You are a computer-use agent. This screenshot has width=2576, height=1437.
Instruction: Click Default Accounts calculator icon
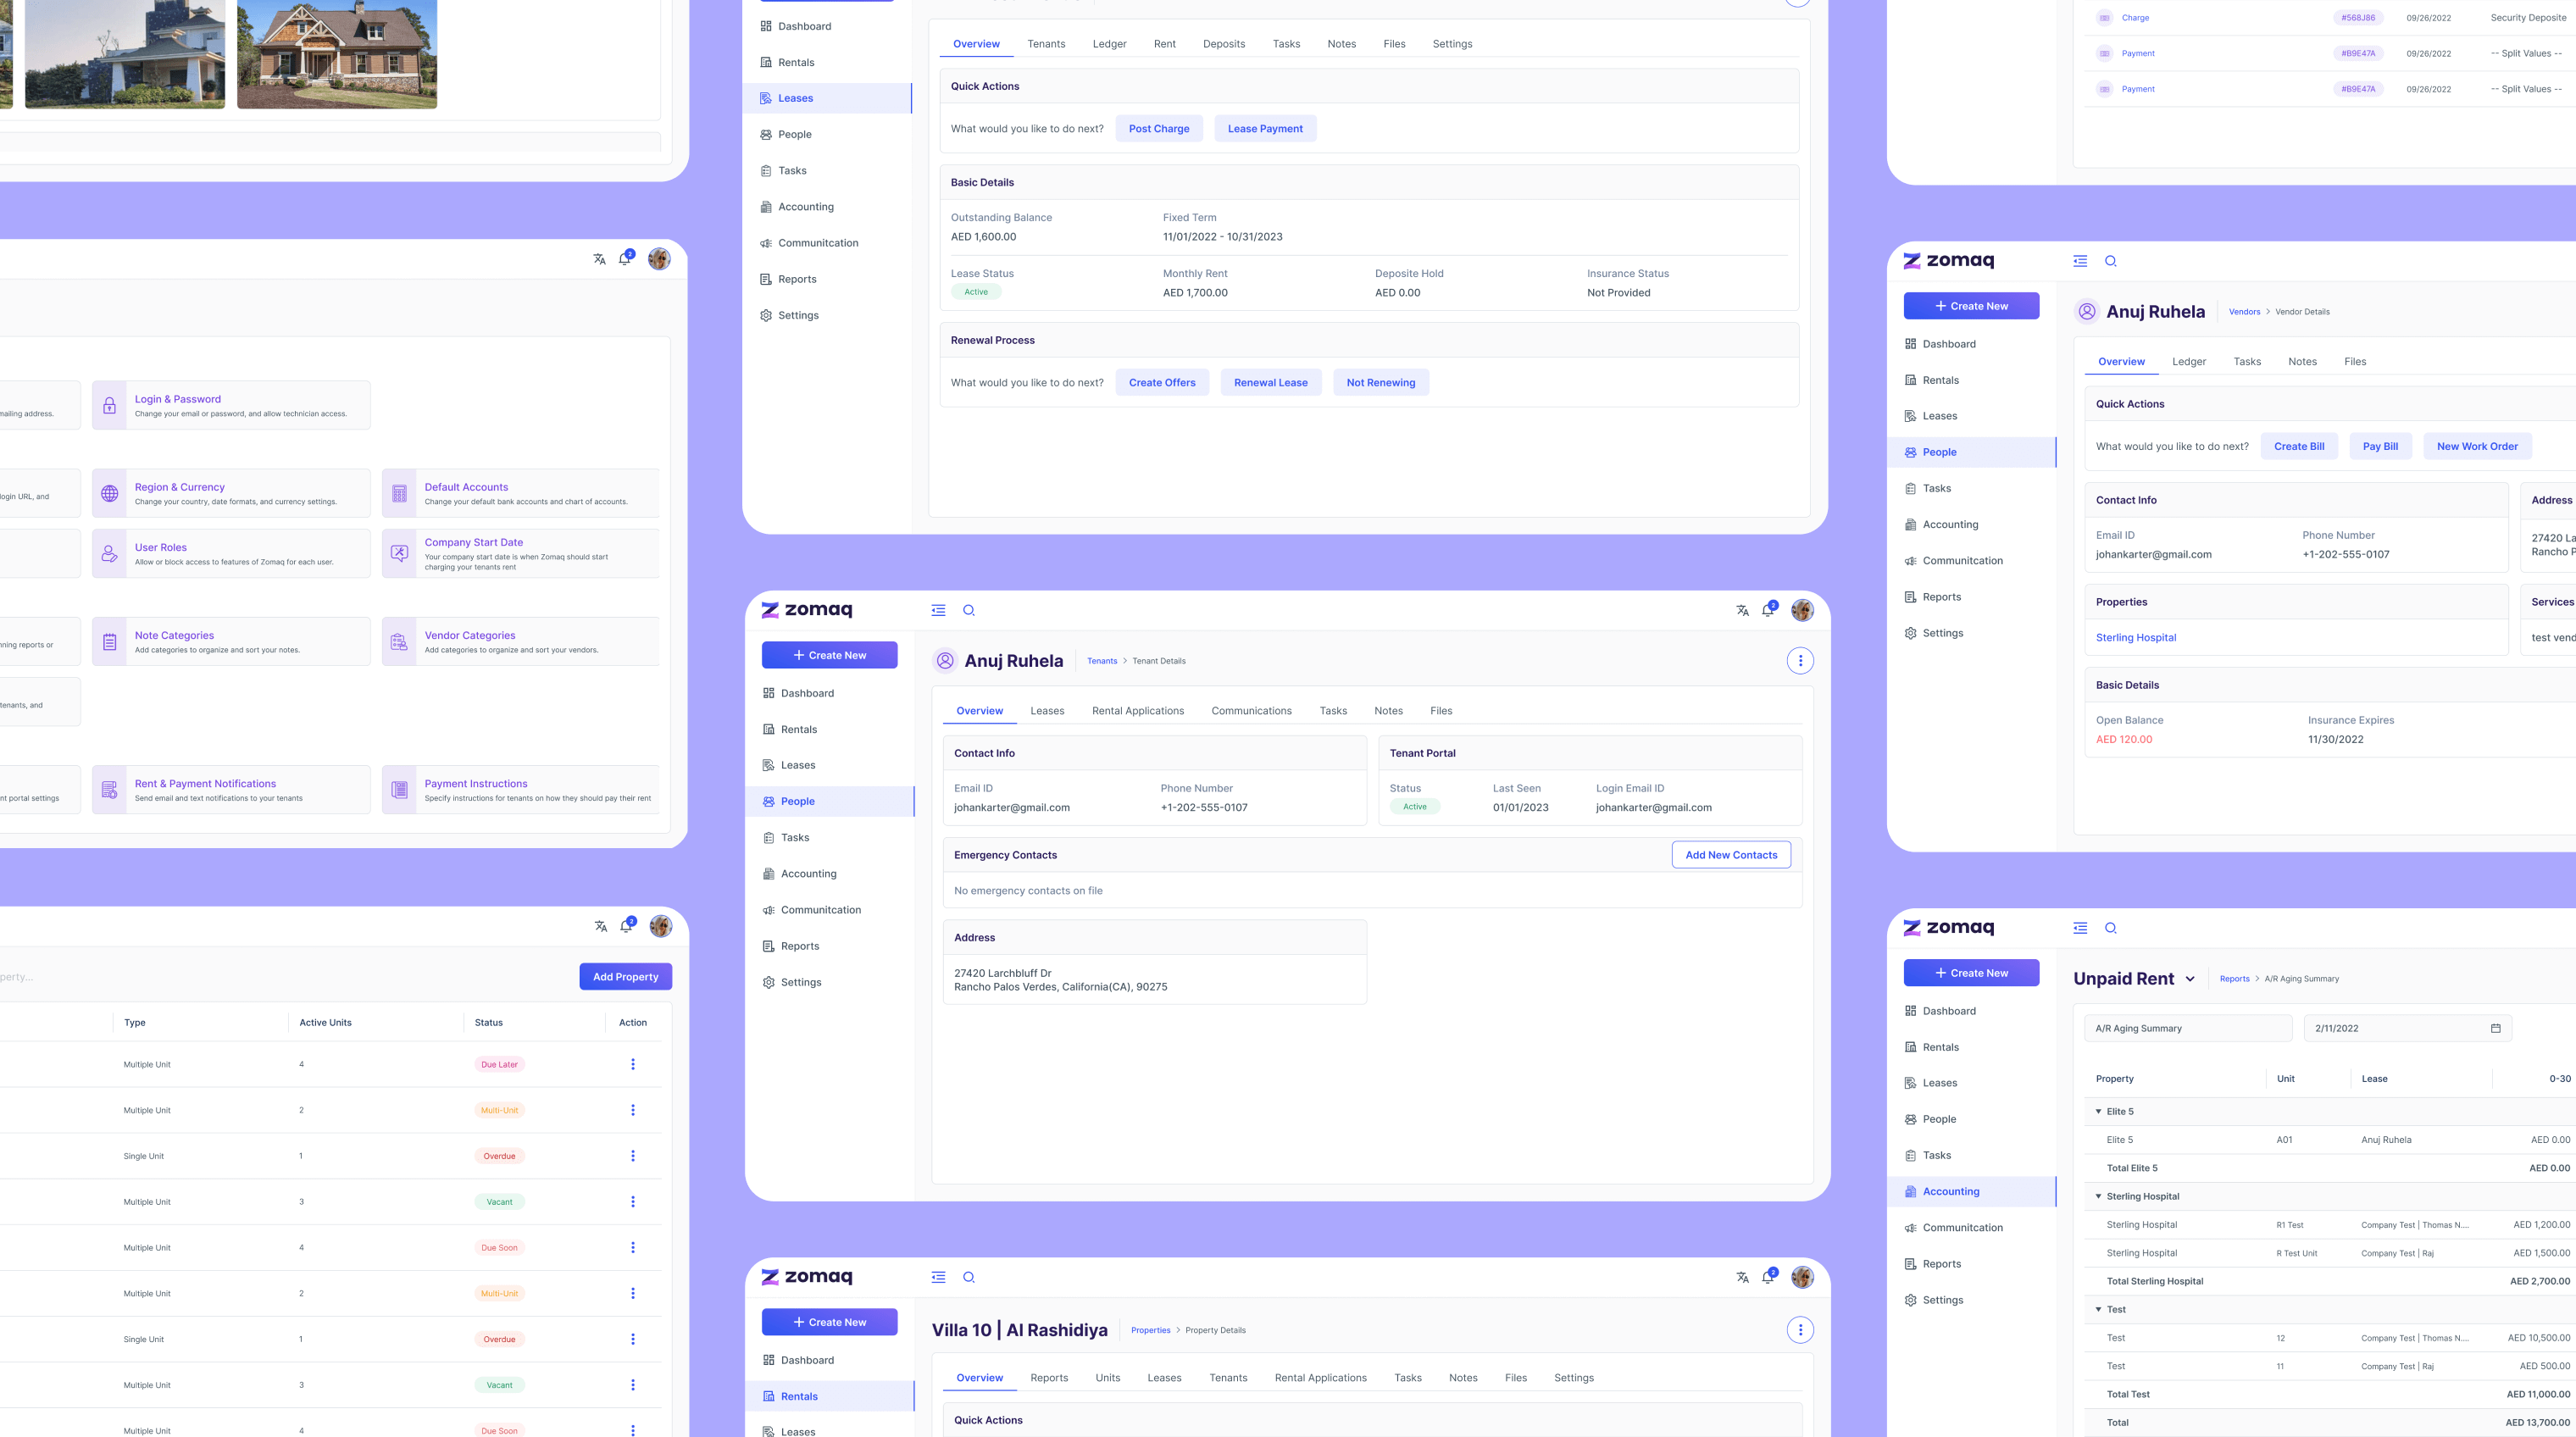[399, 493]
